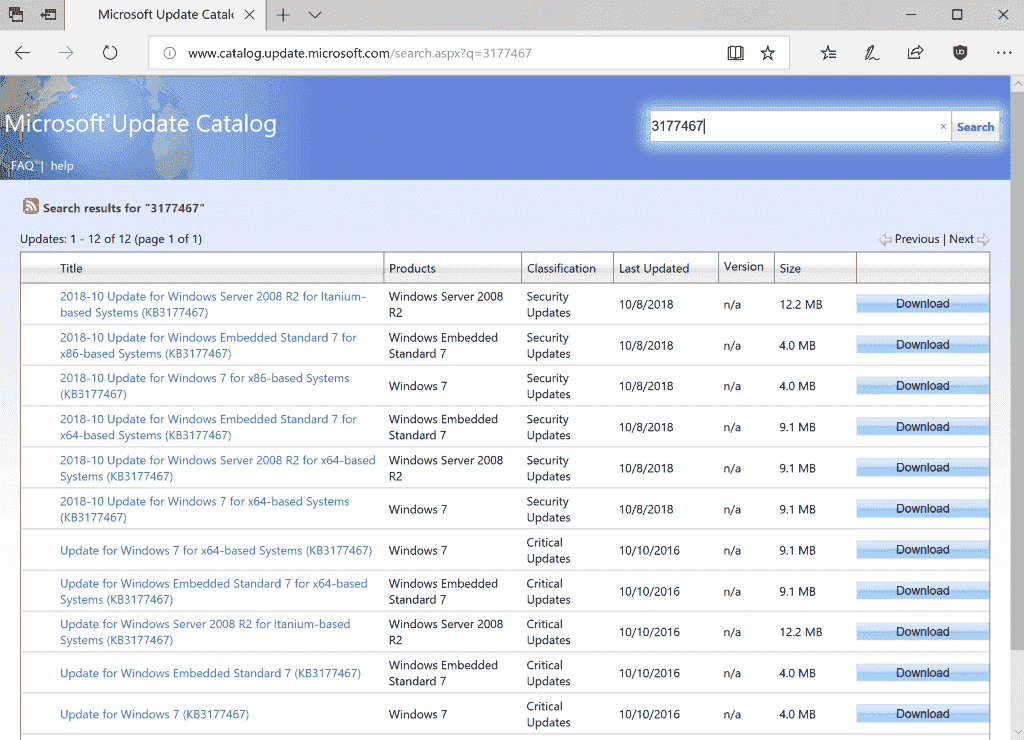Open Reading view in the address bar
Image resolution: width=1024 pixels, height=740 pixels.
click(736, 52)
